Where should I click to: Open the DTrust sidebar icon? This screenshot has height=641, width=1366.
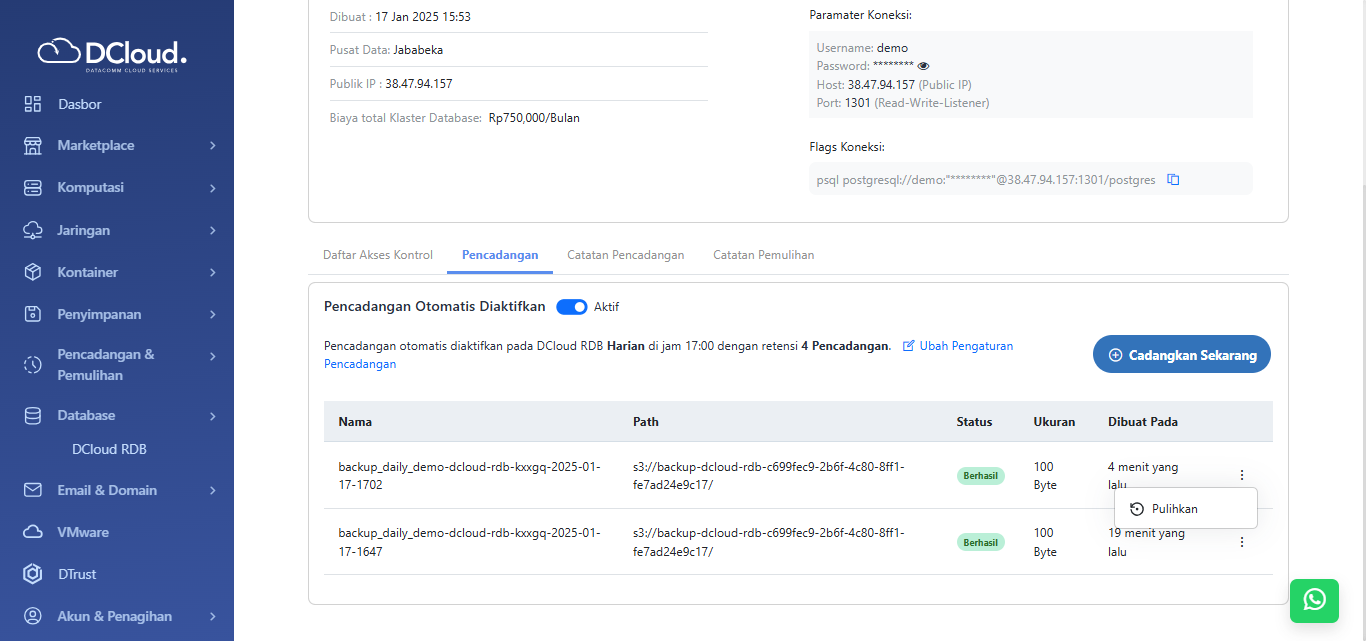[x=33, y=574]
